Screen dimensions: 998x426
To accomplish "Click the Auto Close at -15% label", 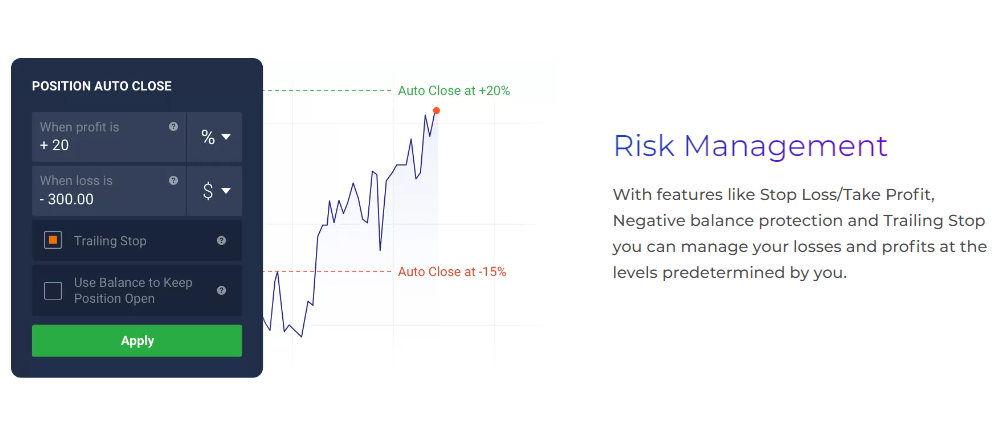I will (x=452, y=272).
